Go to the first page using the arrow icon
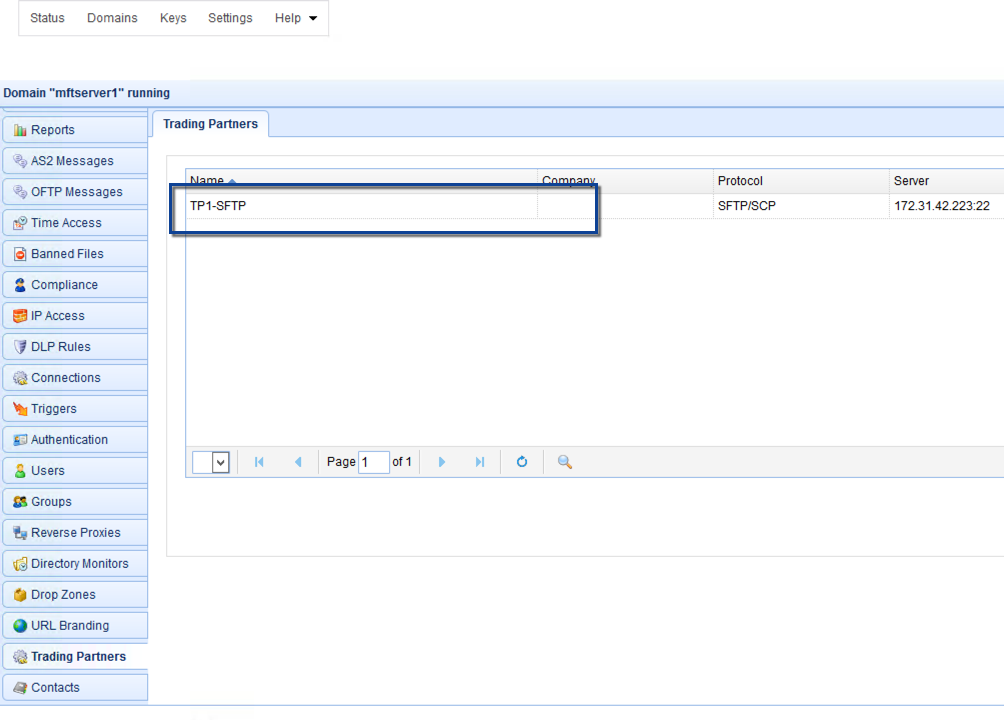 259,462
